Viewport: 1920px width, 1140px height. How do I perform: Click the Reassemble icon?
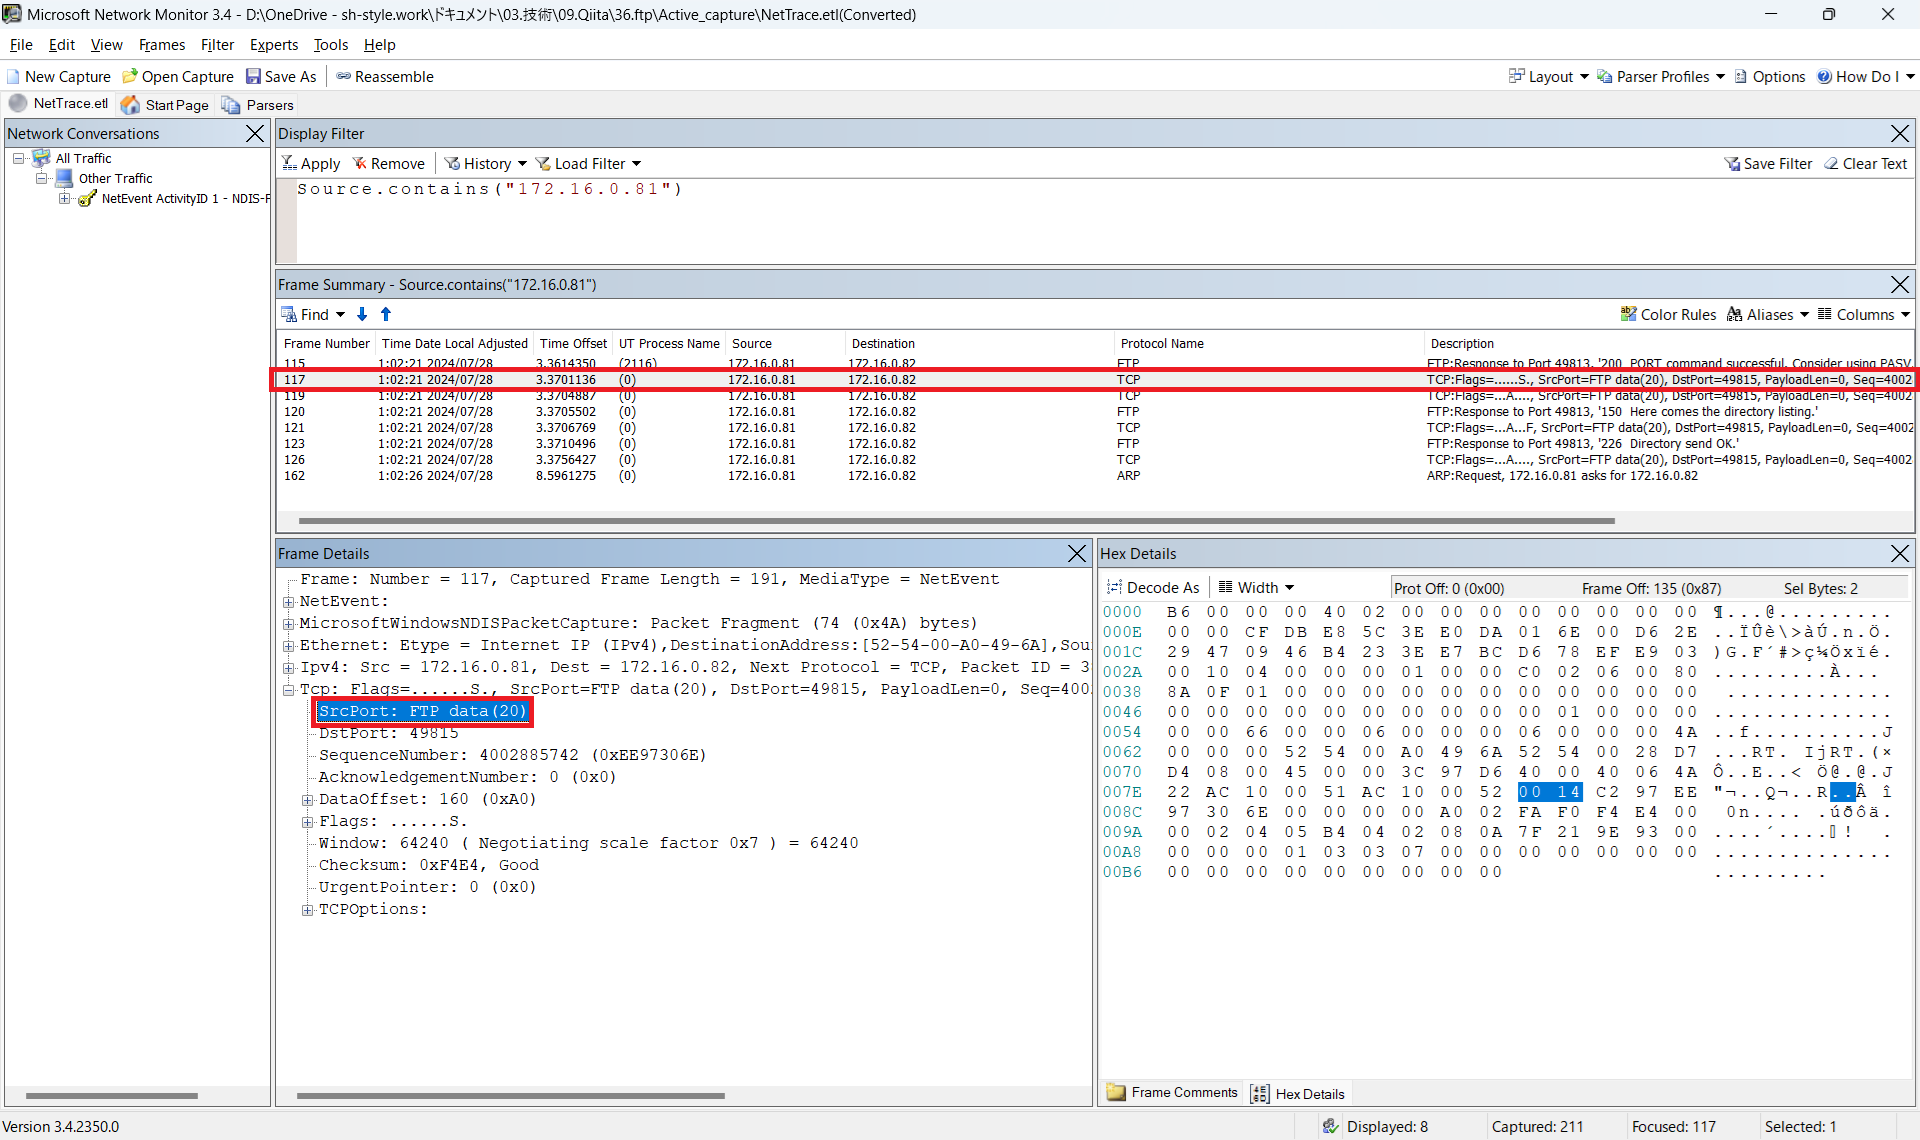click(344, 77)
